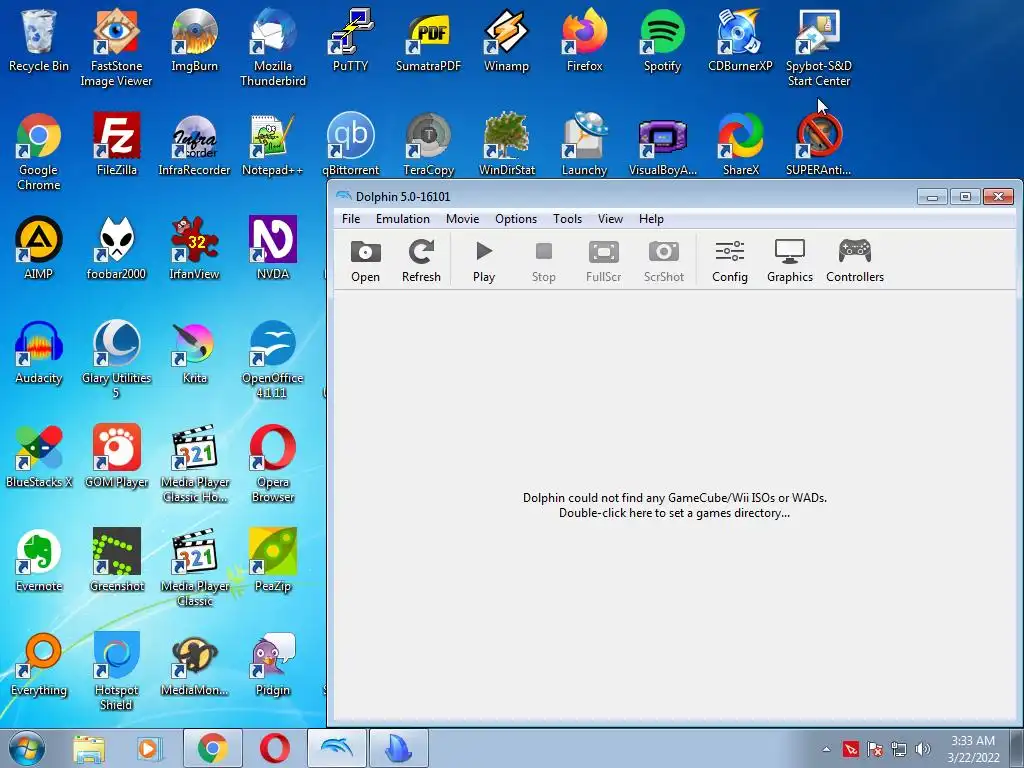This screenshot has height=768, width=1024.
Task: Select the Winamp desktop icon
Action: (x=506, y=41)
